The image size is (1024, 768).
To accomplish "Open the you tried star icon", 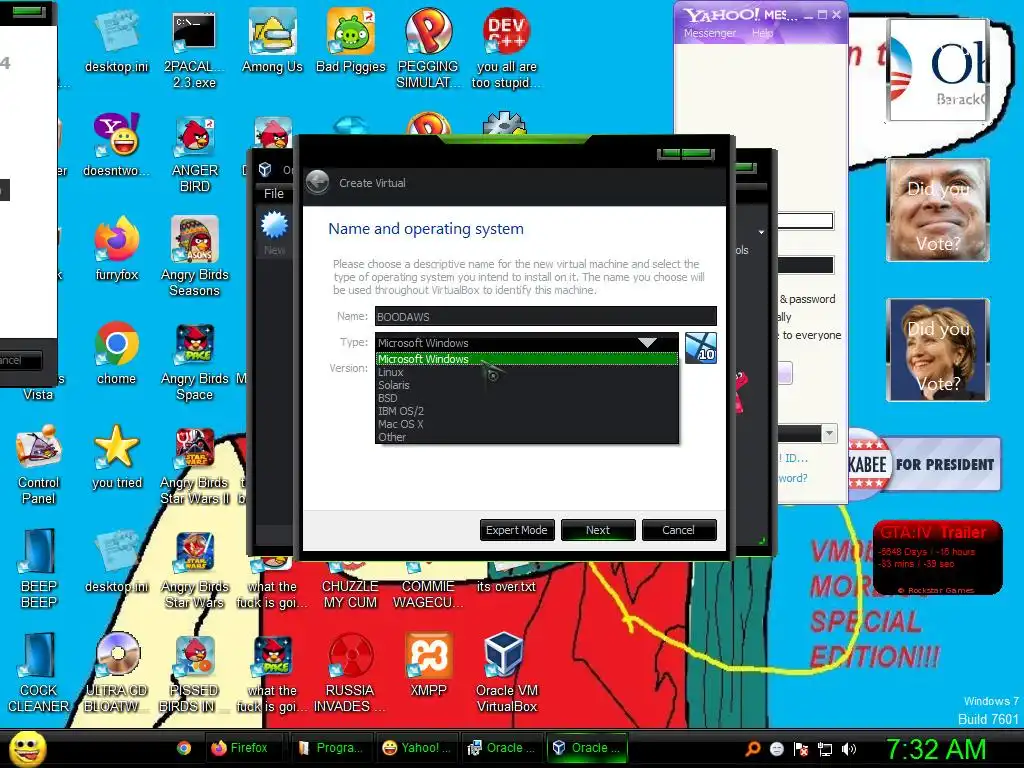I will [x=116, y=457].
